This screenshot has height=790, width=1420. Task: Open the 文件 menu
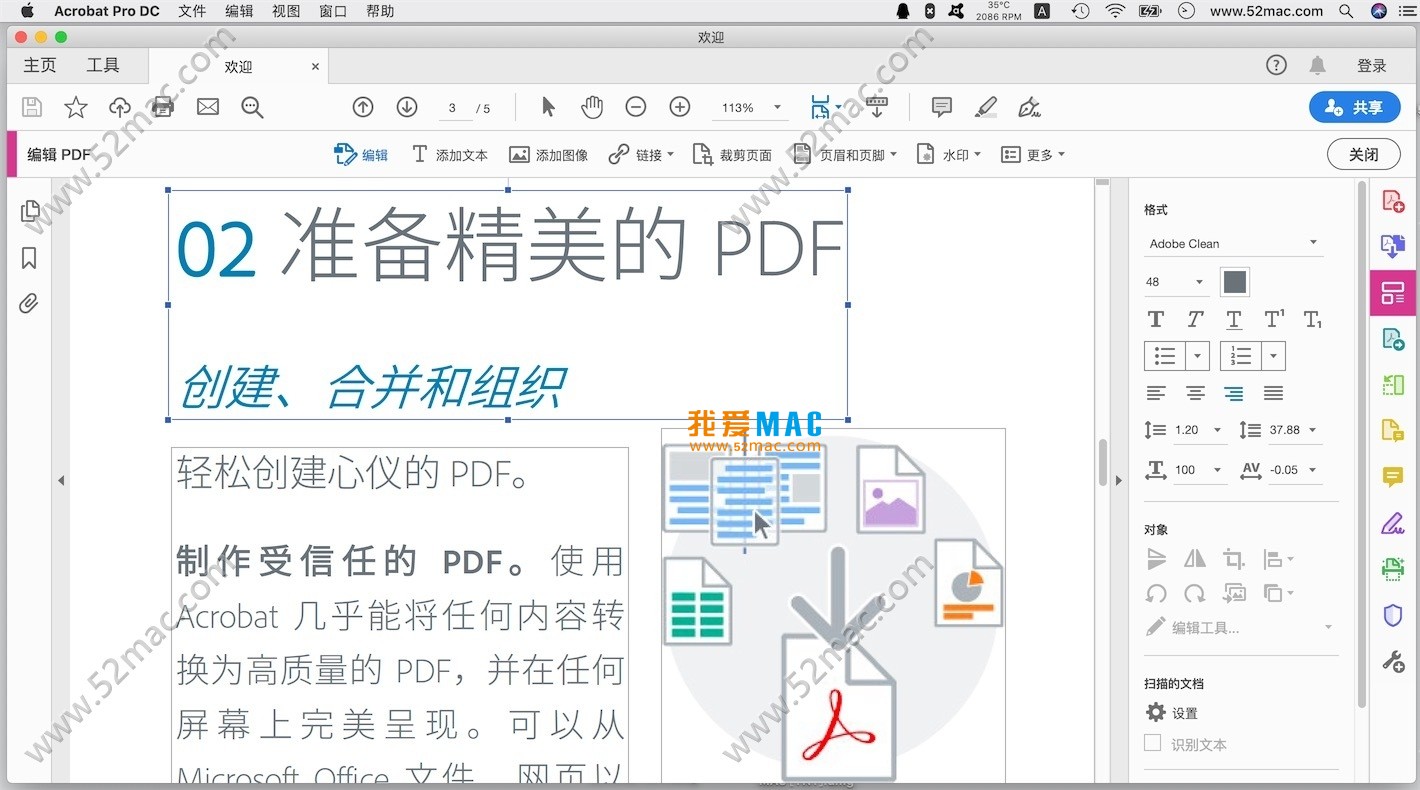click(x=192, y=11)
